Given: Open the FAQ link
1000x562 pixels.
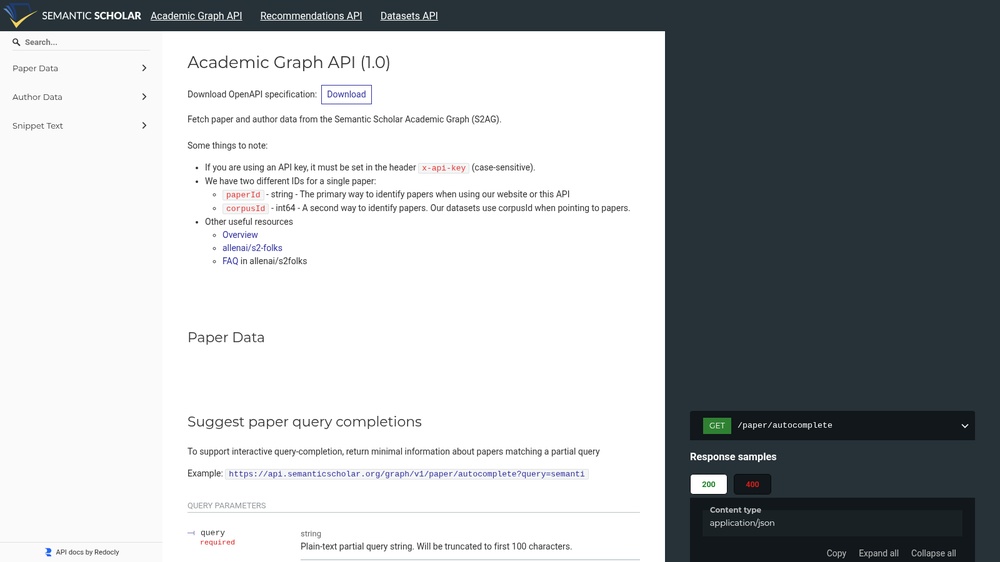Looking at the screenshot, I should tap(230, 261).
